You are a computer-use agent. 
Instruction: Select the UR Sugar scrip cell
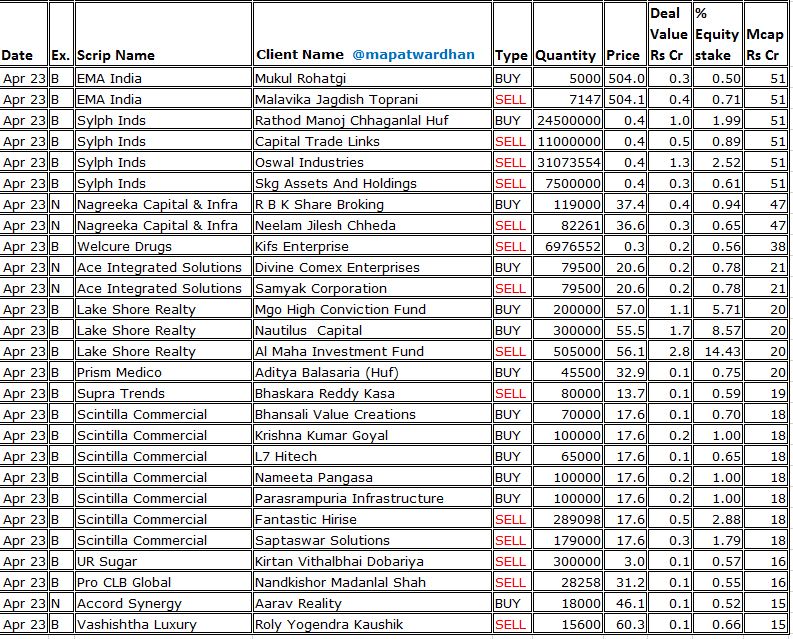(x=163, y=561)
